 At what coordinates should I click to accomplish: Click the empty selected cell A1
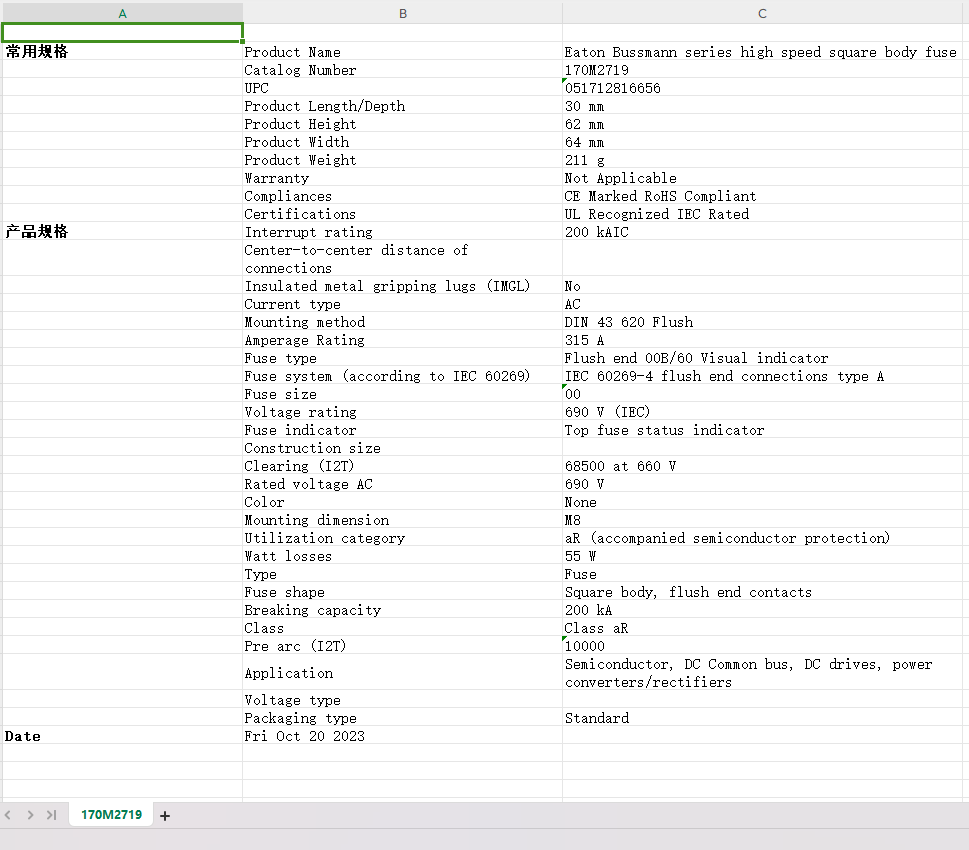pyautogui.click(x=122, y=33)
